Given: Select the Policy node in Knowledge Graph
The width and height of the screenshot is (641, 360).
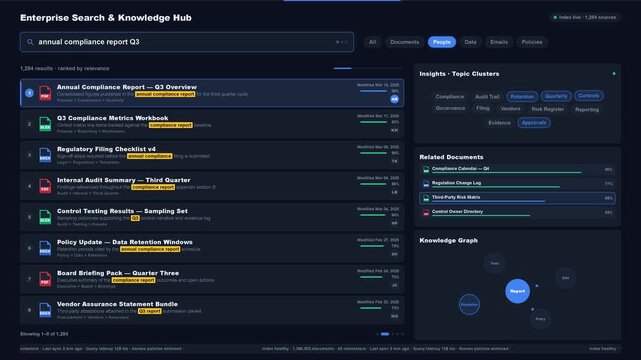Looking at the screenshot, I should point(540,319).
